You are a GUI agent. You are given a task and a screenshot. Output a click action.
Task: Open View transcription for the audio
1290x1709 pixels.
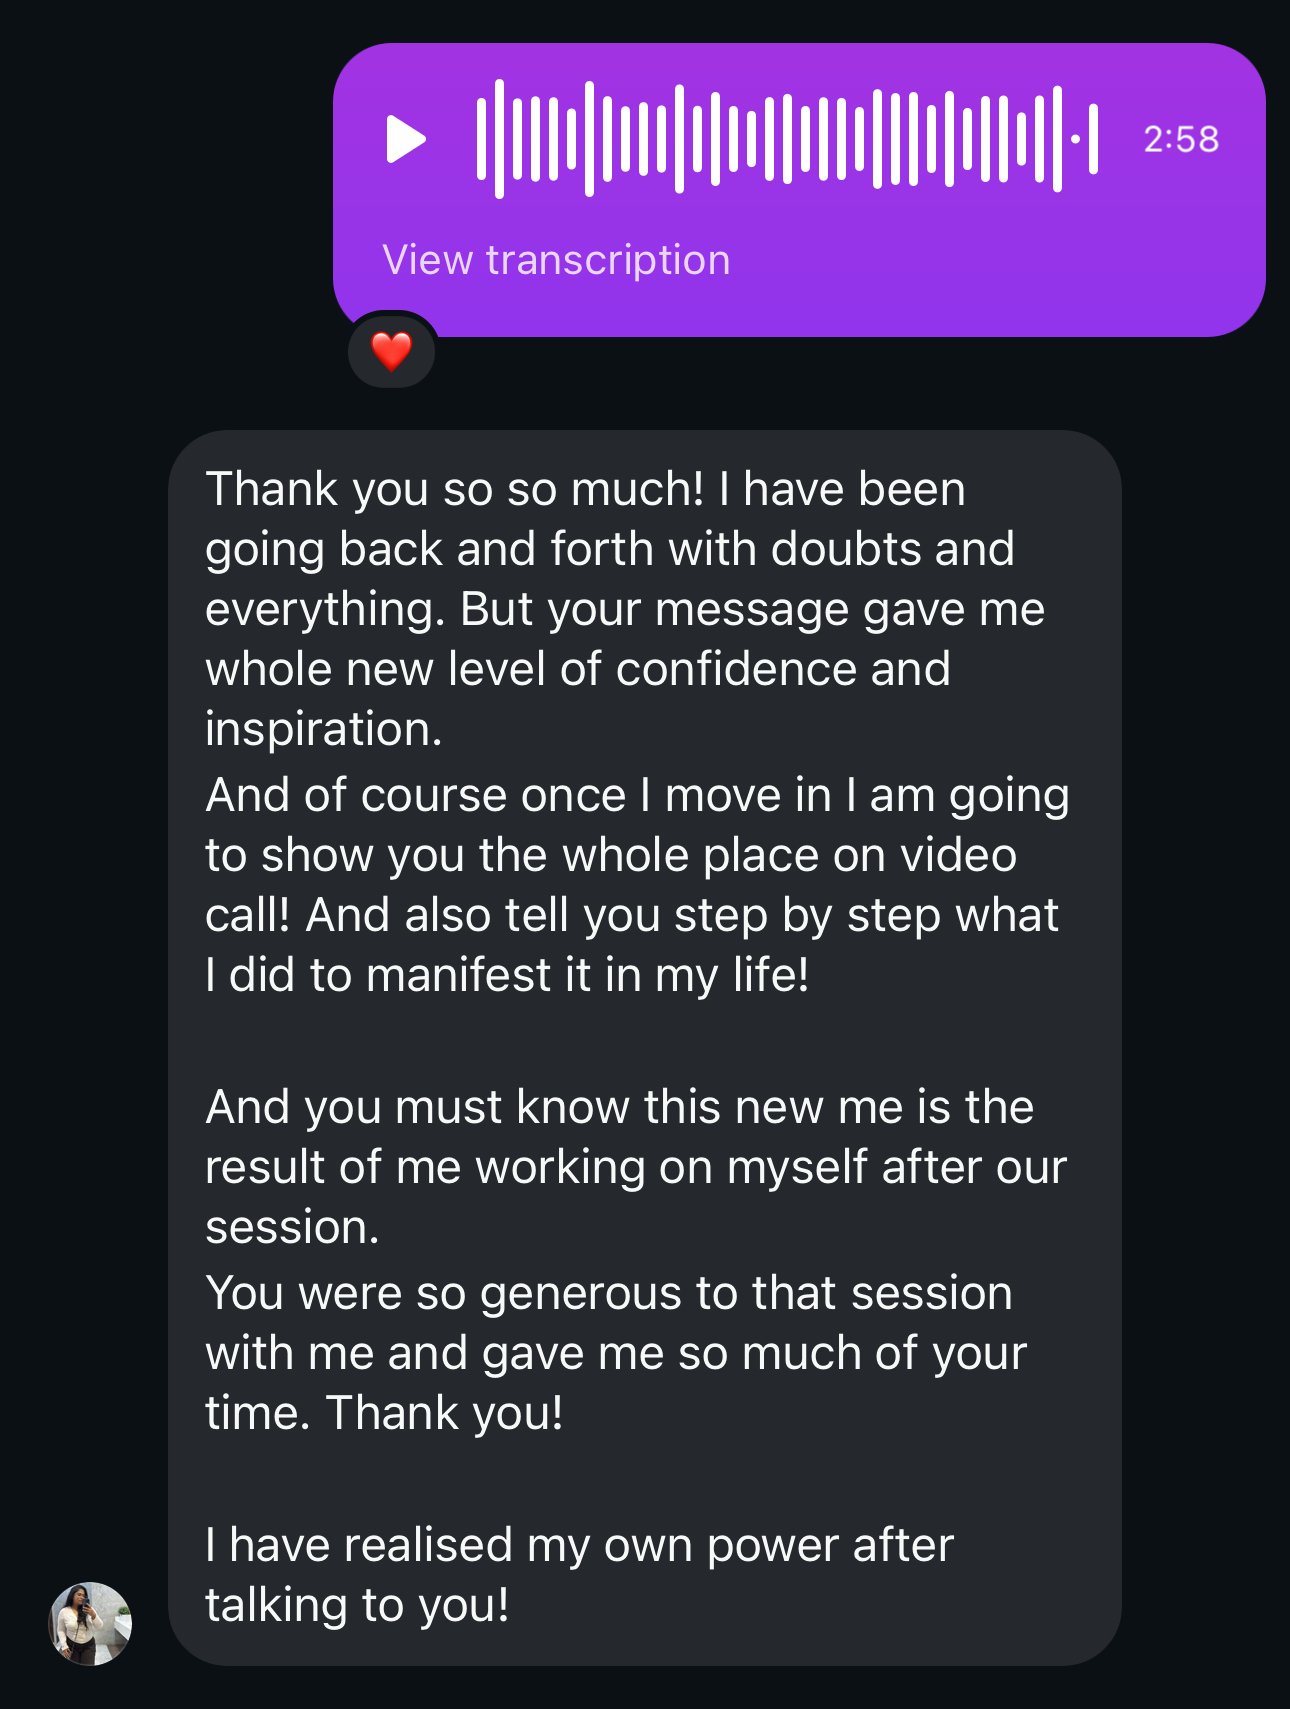tap(556, 260)
